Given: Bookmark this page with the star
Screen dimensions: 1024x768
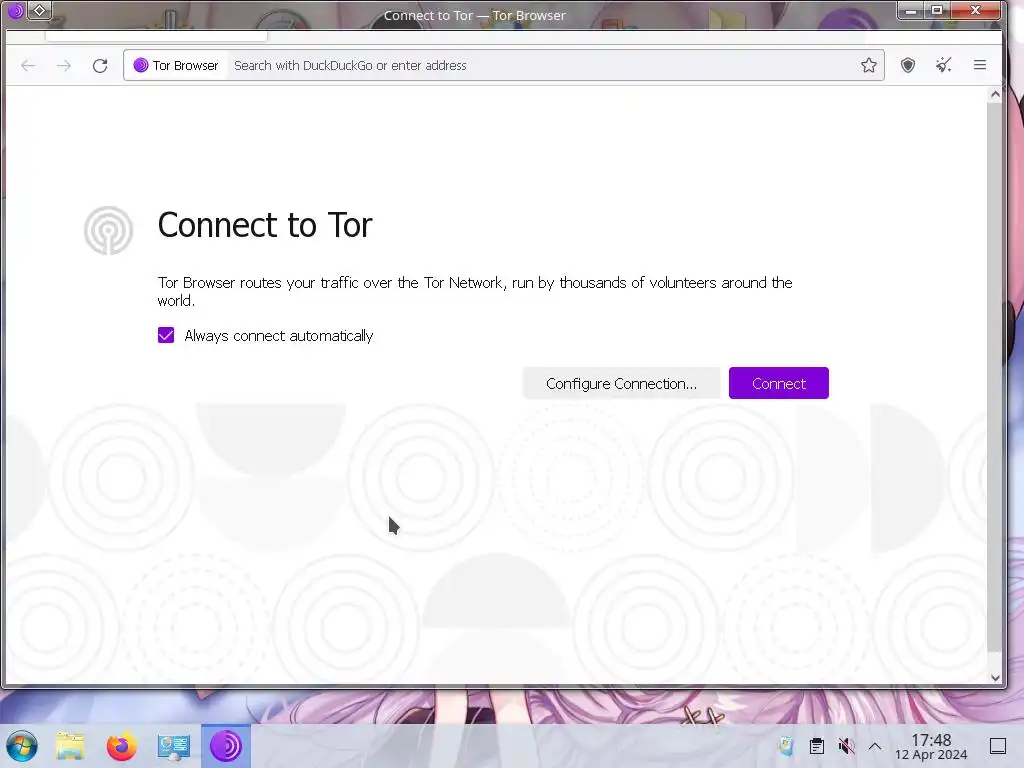Looking at the screenshot, I should [x=869, y=65].
